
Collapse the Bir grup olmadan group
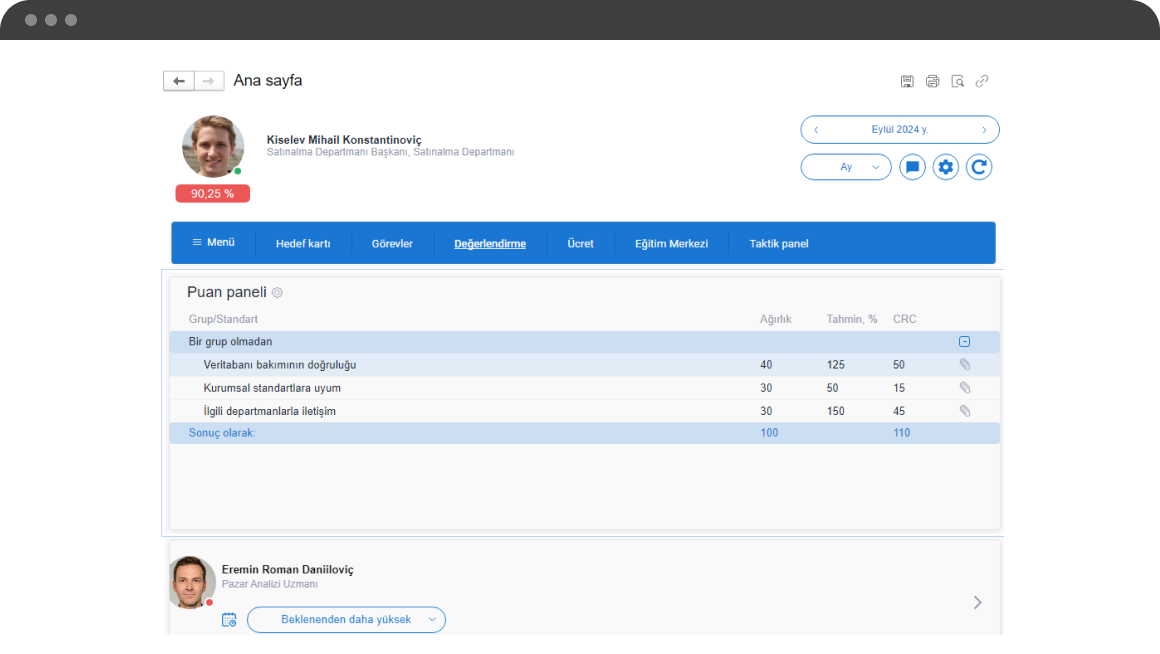coord(965,342)
